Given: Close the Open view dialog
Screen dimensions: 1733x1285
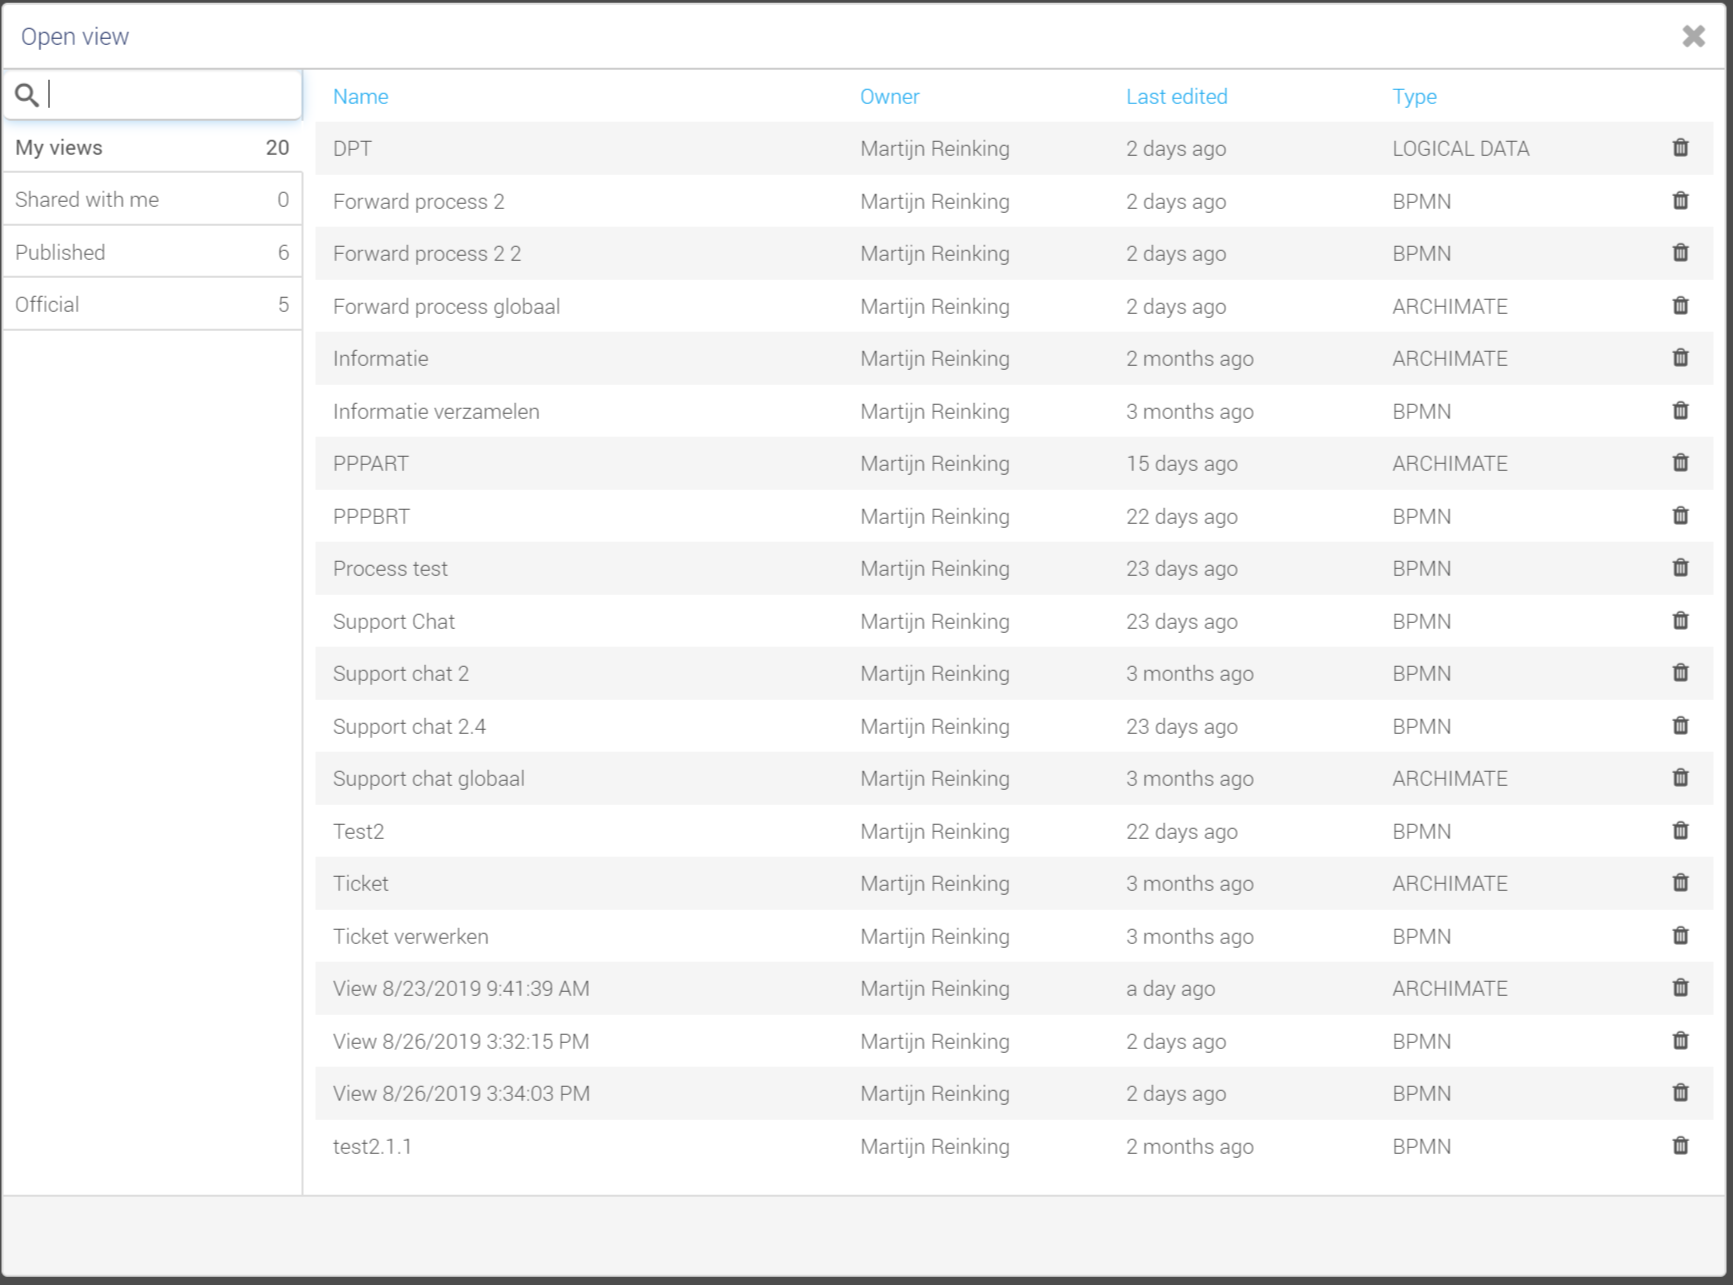Looking at the screenshot, I should [1693, 36].
